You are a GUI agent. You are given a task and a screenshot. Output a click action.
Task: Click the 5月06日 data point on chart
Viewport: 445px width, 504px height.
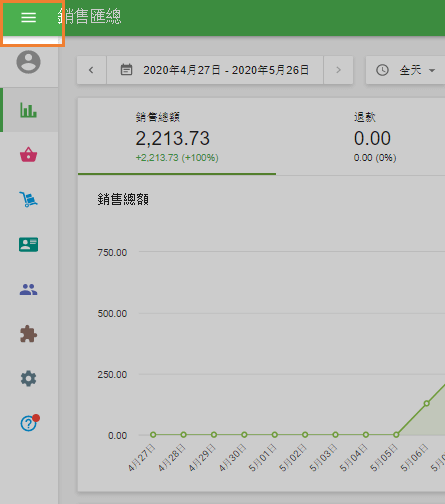[426, 403]
